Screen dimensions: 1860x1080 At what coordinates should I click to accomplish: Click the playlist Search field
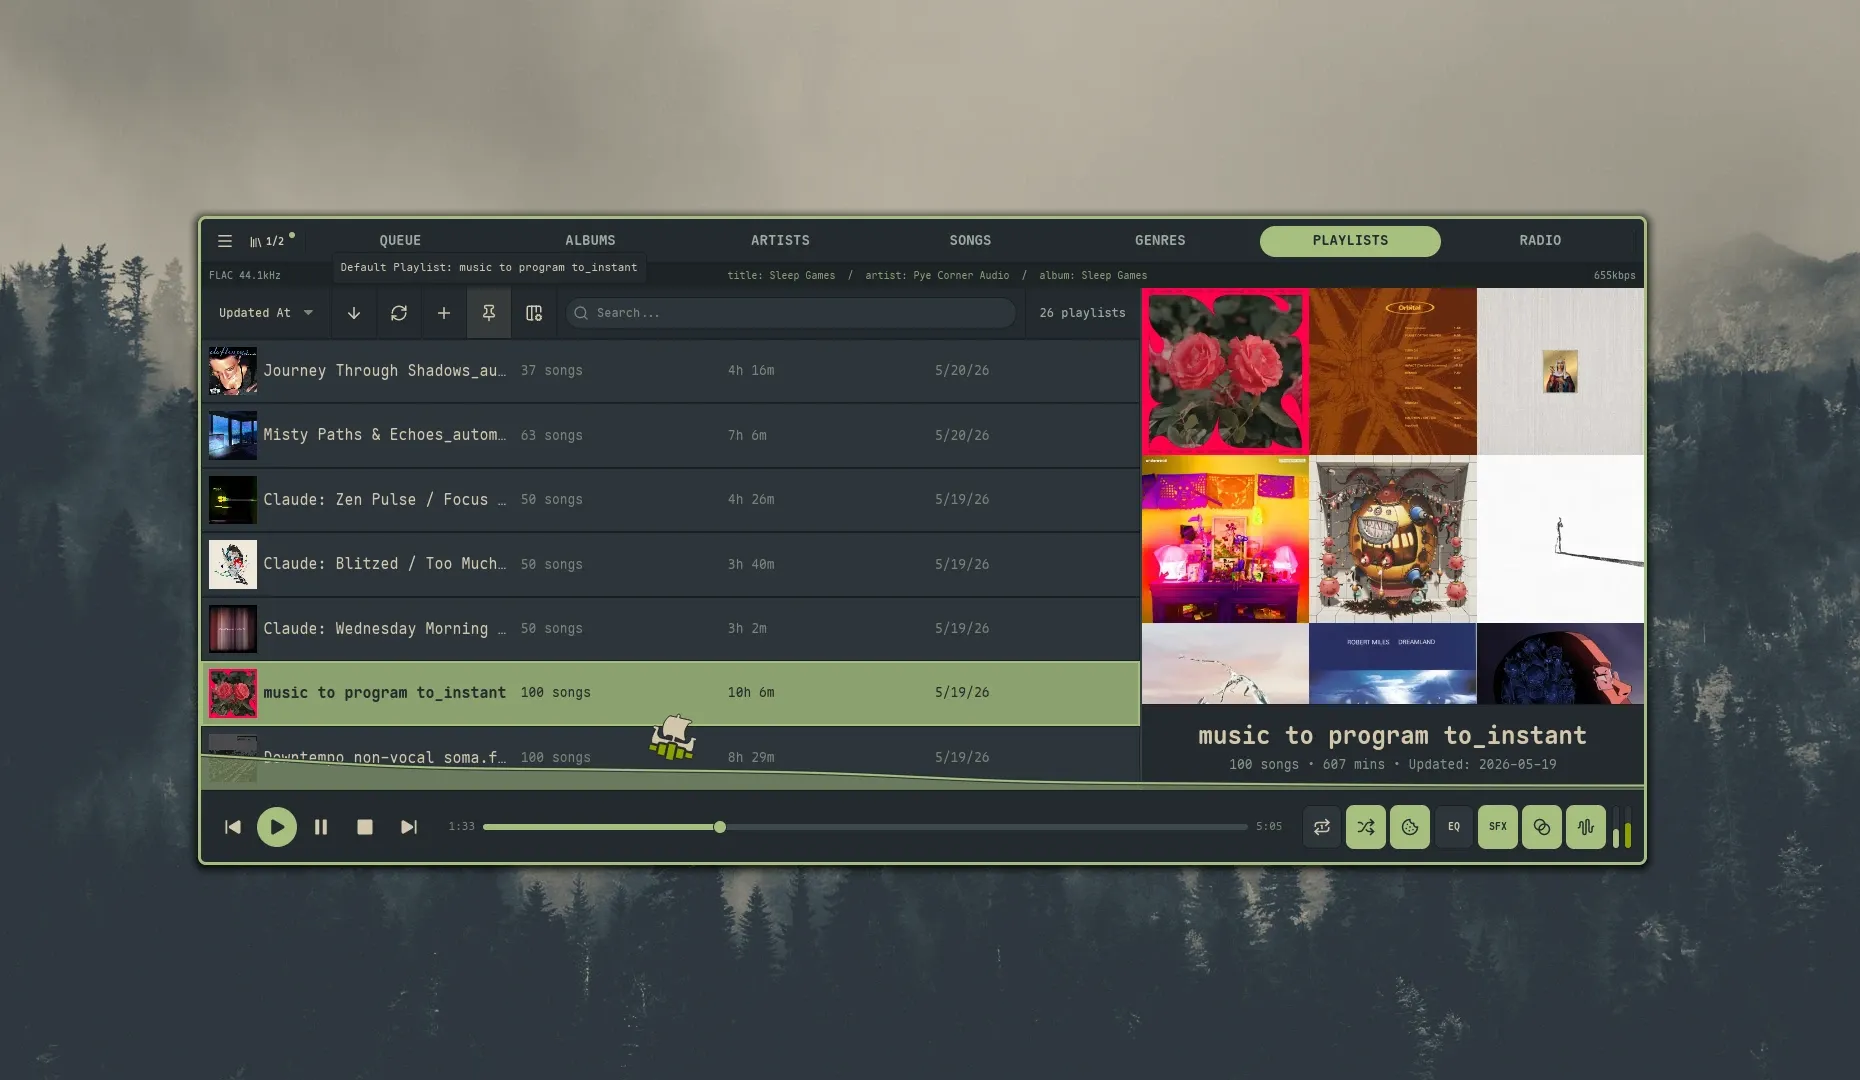tap(791, 313)
